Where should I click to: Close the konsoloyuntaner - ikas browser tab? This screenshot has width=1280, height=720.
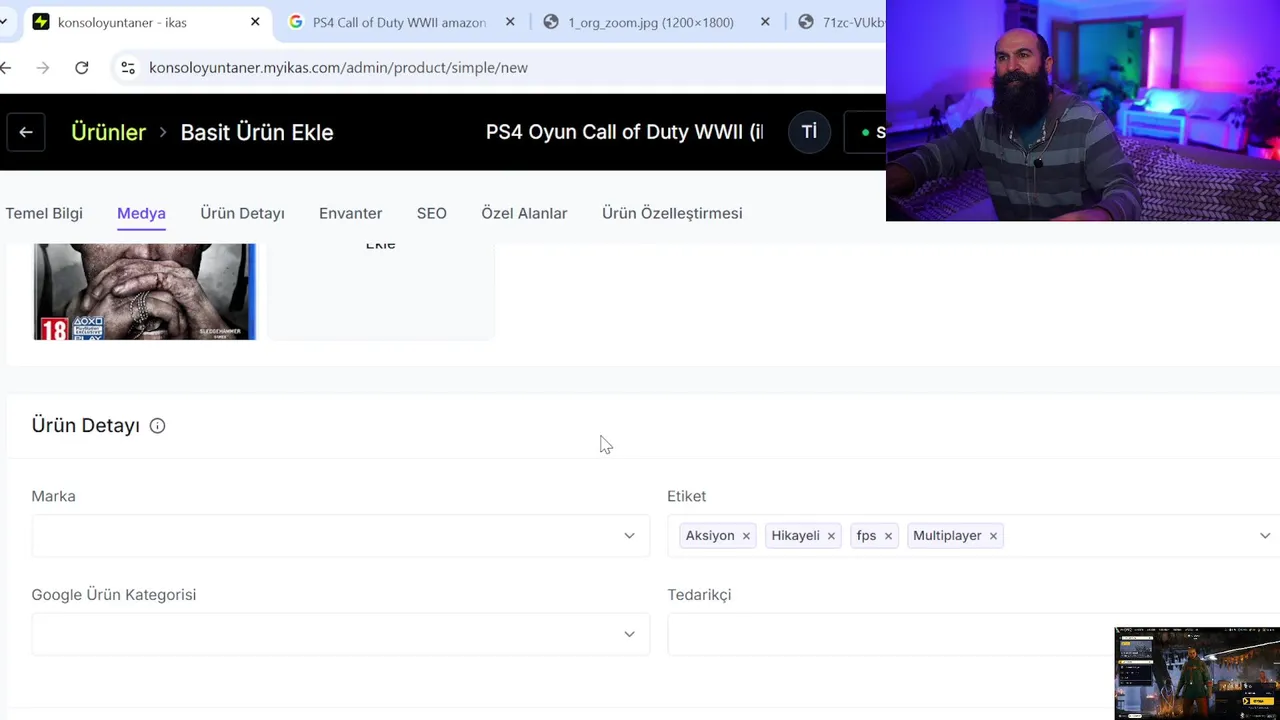click(x=255, y=22)
